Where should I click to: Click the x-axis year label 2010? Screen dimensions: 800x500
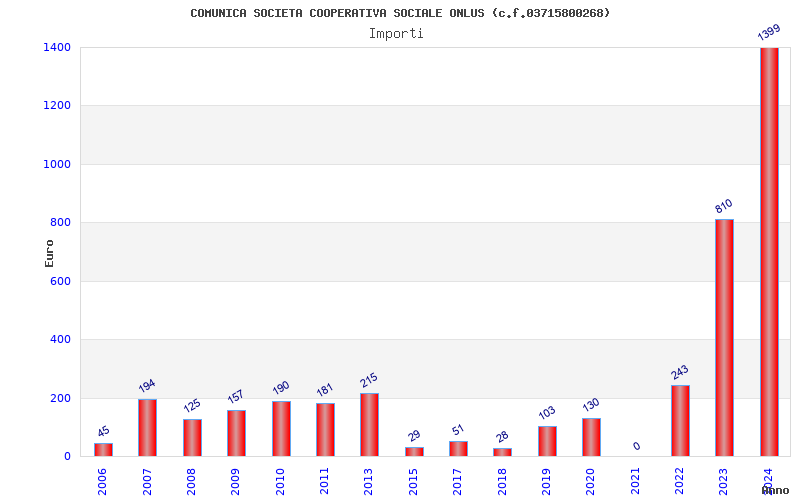[x=280, y=482]
